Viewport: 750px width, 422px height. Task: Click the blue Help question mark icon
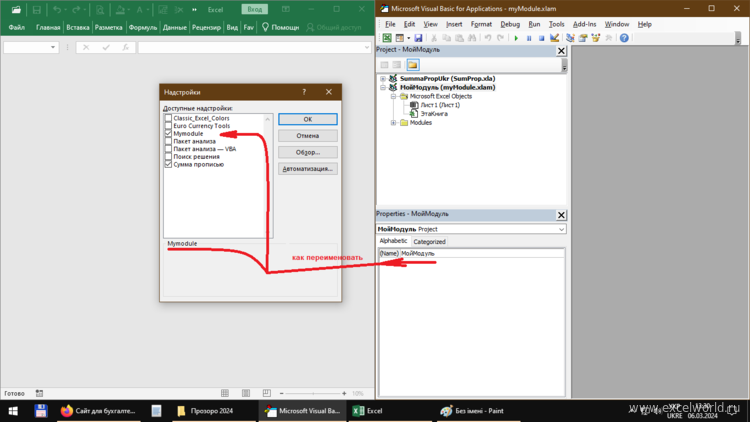pos(624,38)
